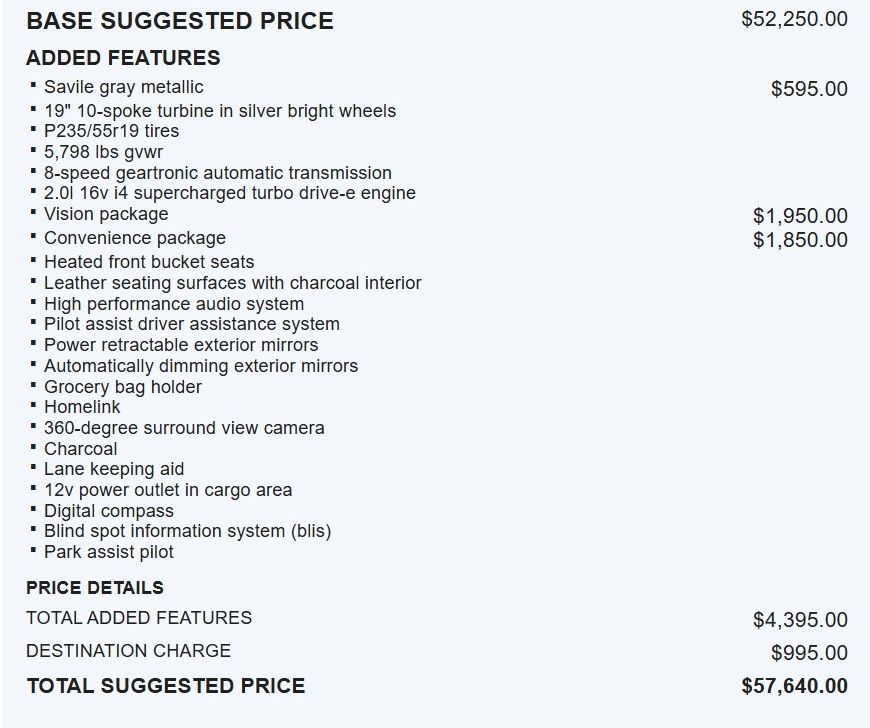Select the Blind spot information system item
Screen dimensions: 870x728
pyautogui.click(x=188, y=531)
